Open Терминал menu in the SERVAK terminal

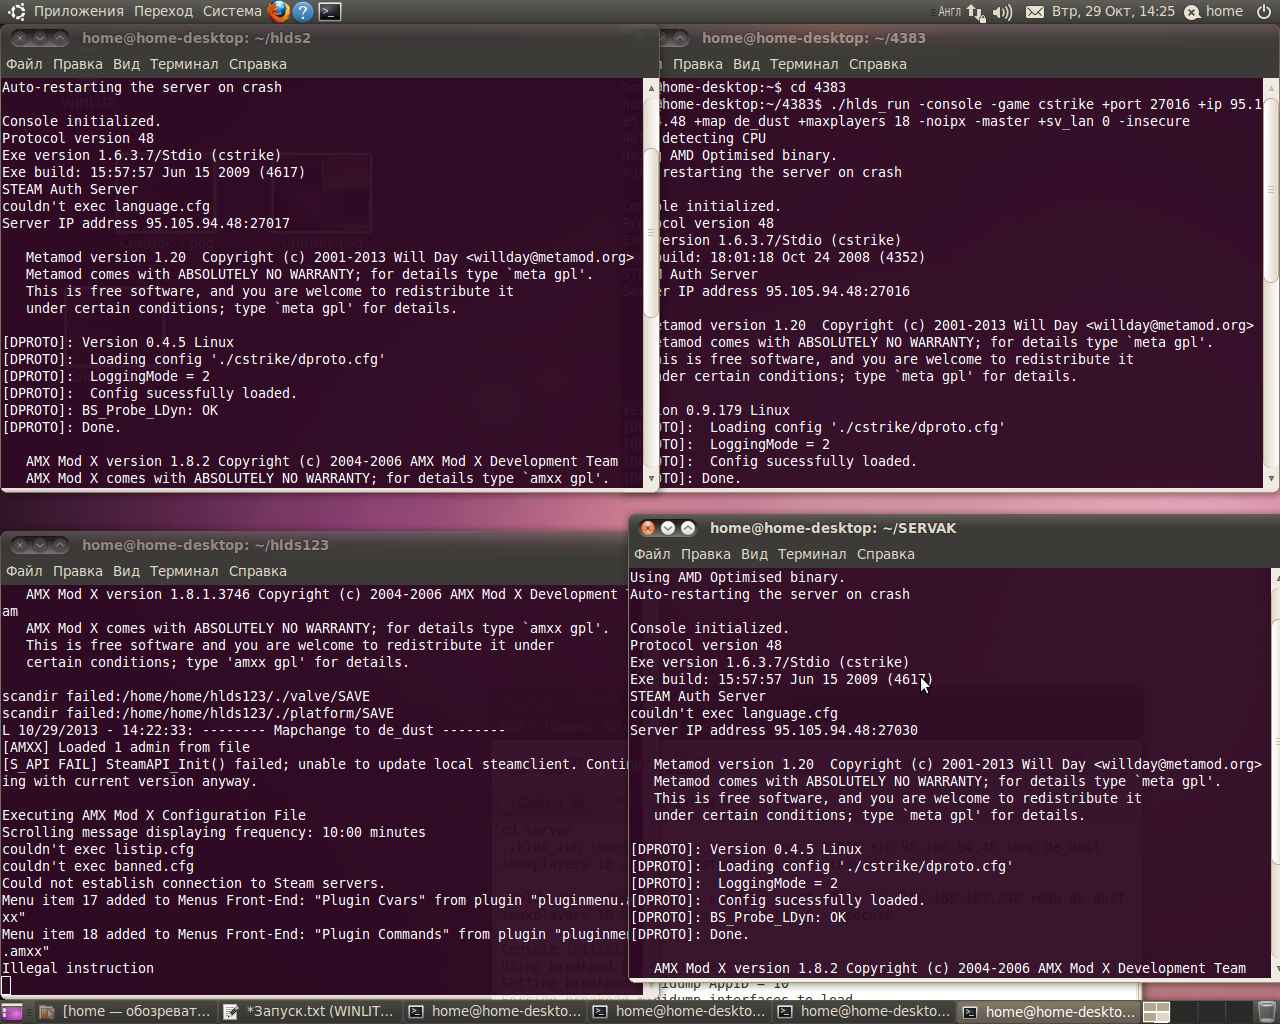coord(812,554)
